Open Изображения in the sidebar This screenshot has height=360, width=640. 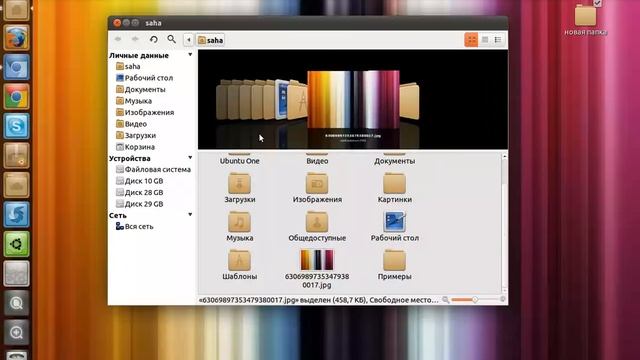tap(145, 112)
